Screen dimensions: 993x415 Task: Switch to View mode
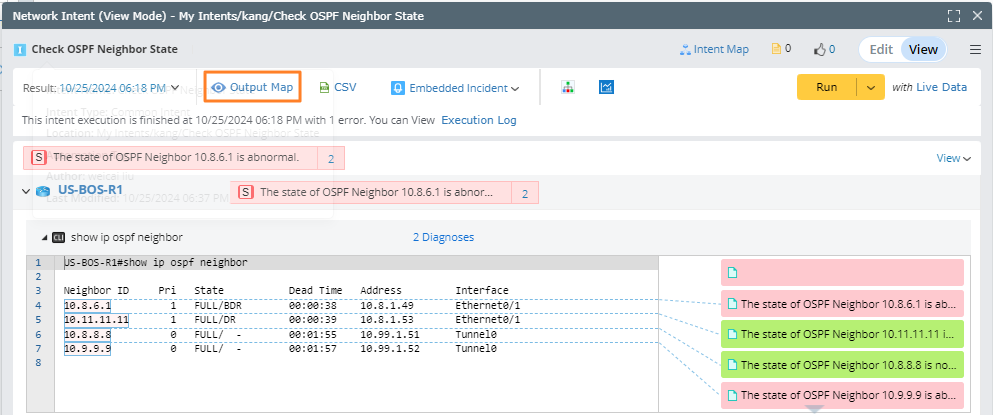click(923, 49)
